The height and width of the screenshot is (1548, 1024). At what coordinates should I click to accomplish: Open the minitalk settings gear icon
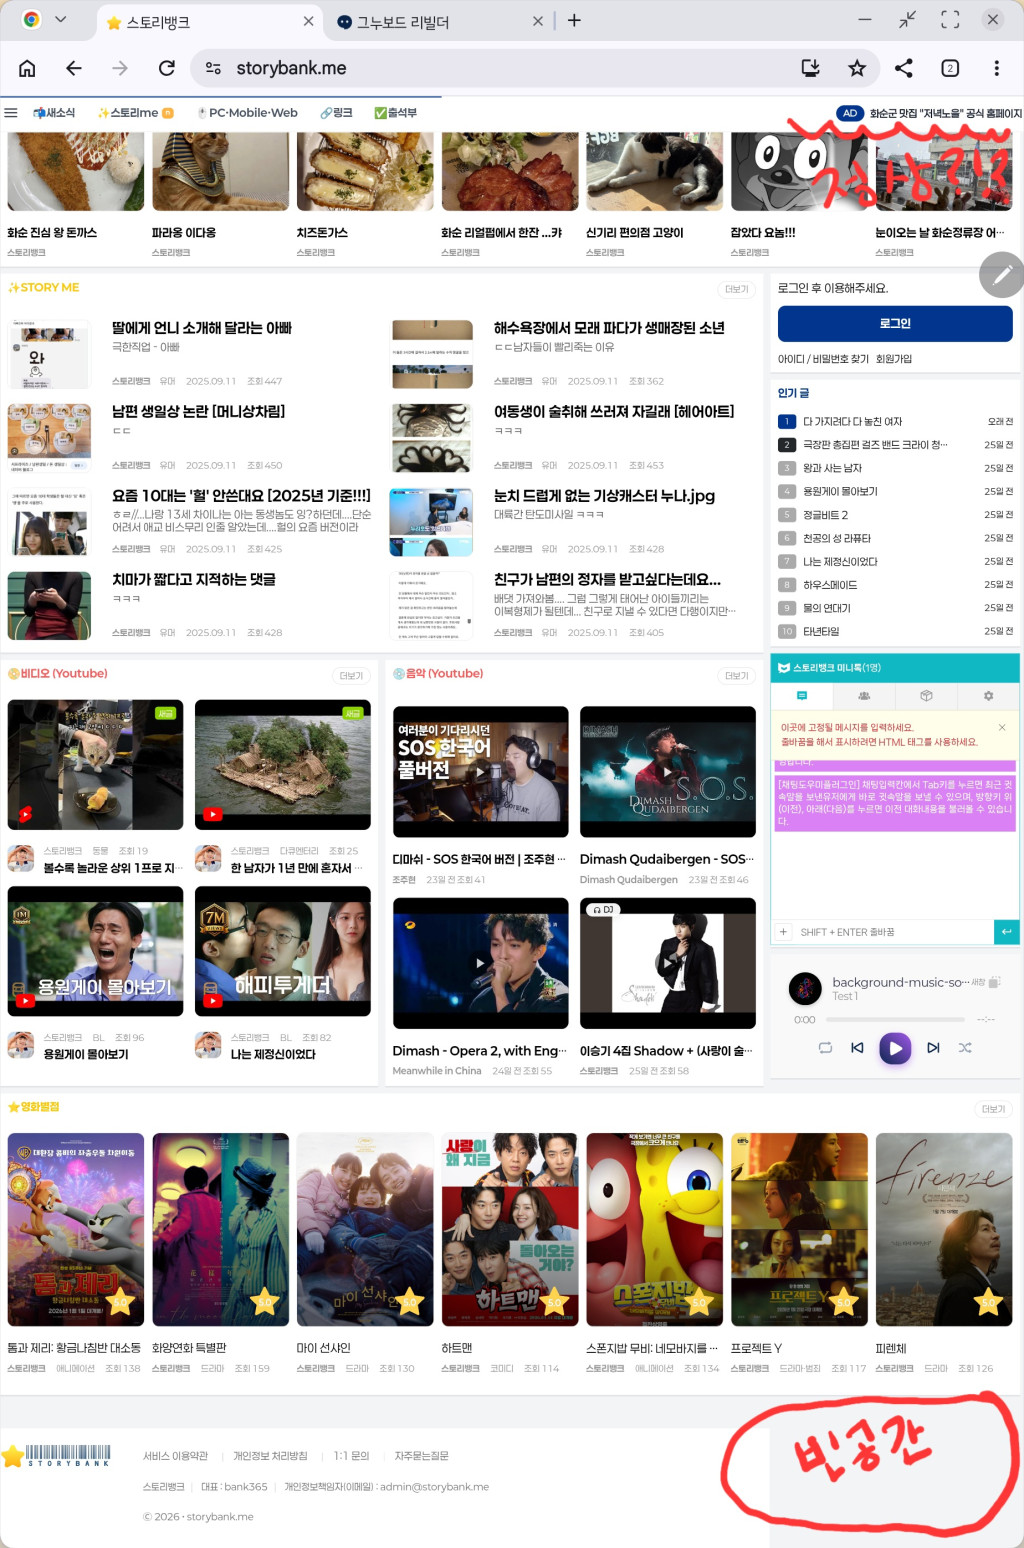click(x=988, y=696)
